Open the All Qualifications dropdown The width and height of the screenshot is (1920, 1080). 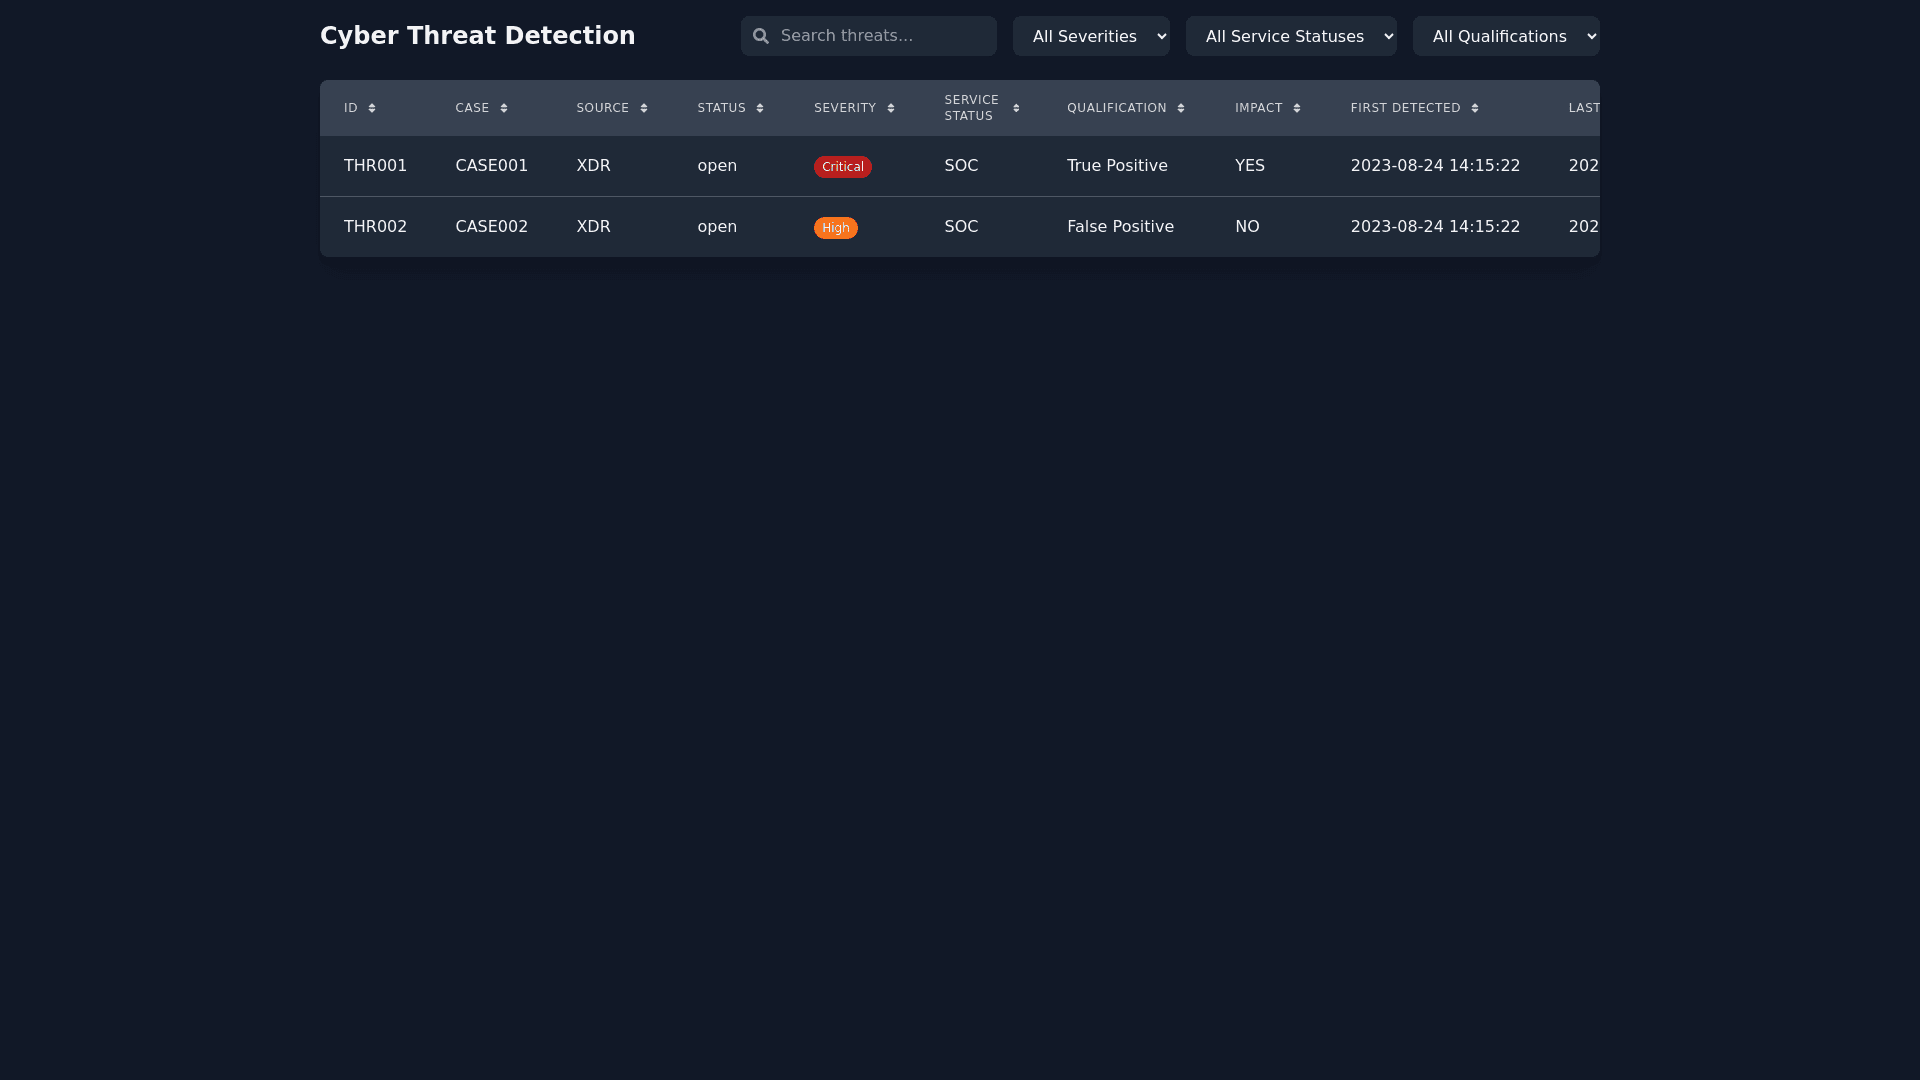point(1506,36)
